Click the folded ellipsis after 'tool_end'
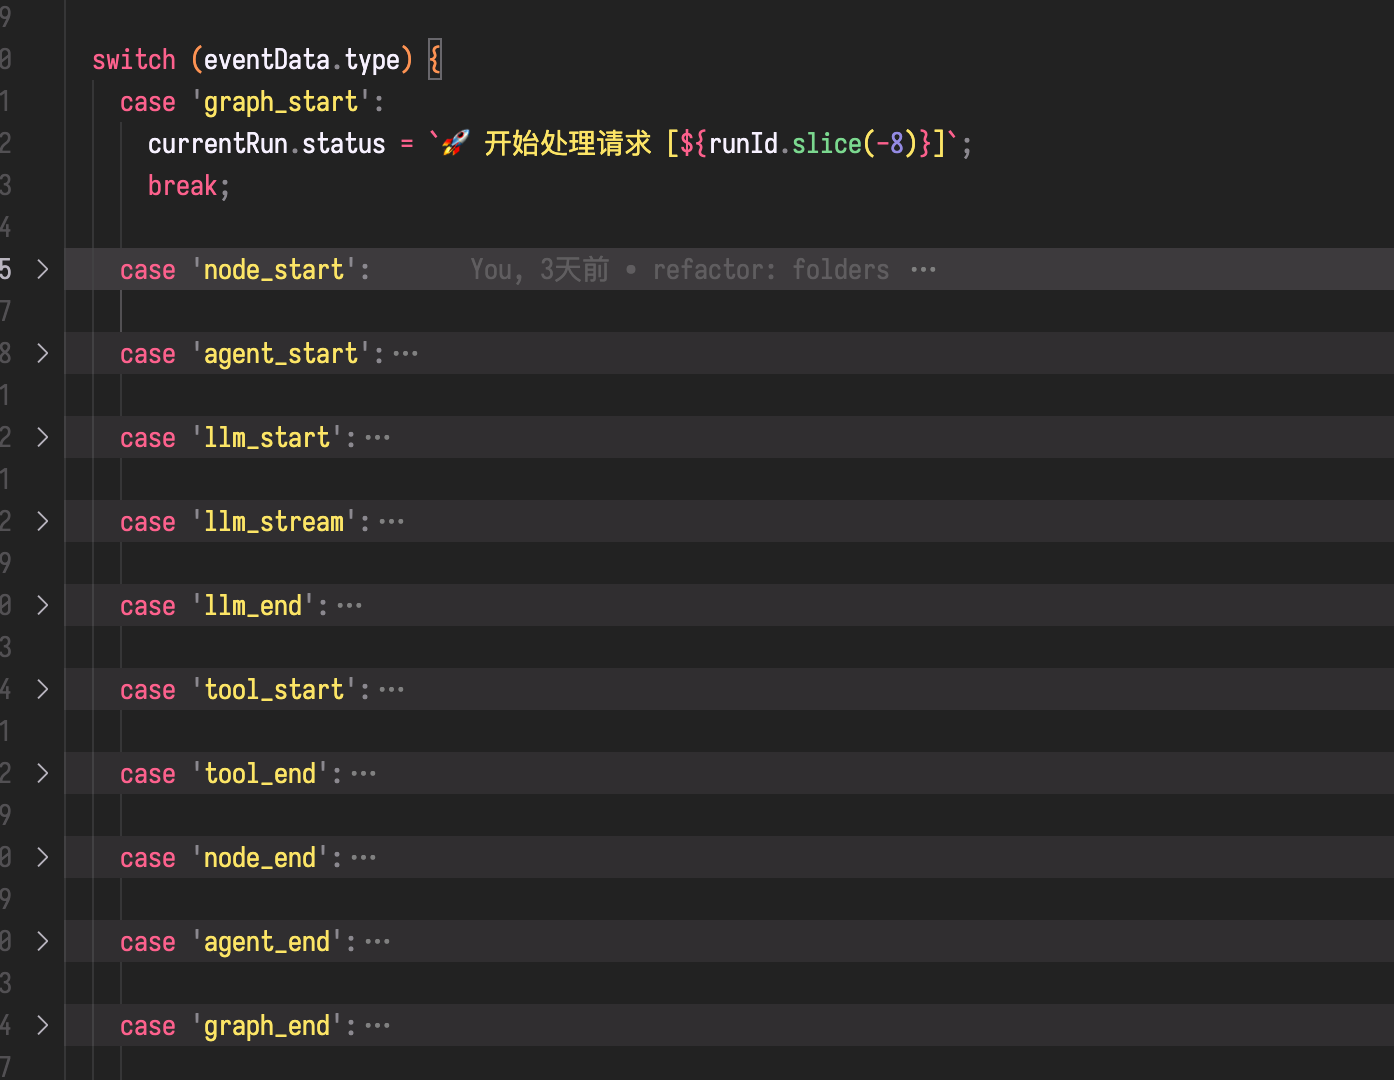 point(364,774)
